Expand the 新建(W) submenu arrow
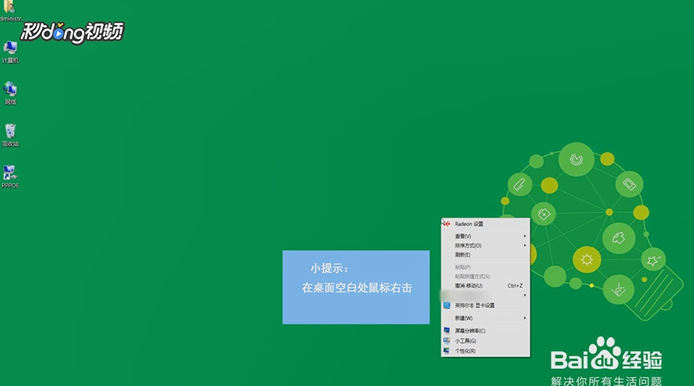This screenshot has width=694, height=386. coord(525,318)
